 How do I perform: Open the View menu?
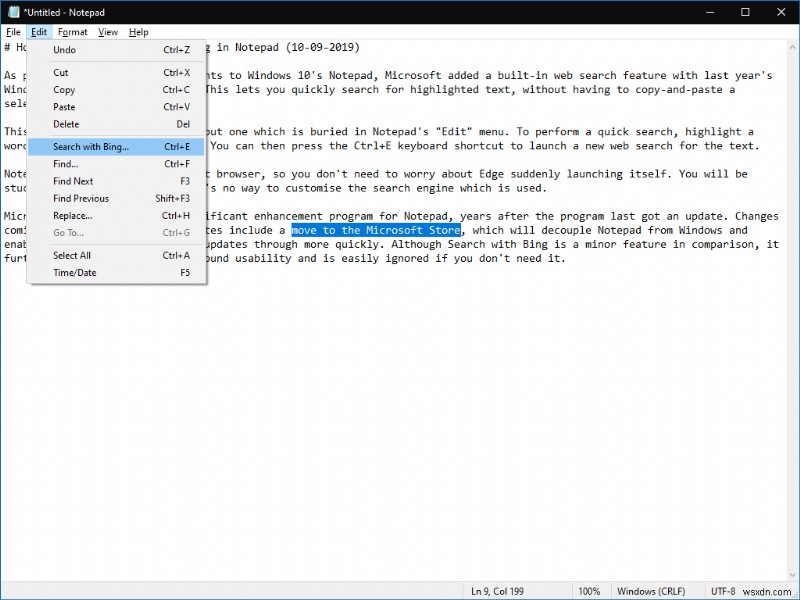[x=107, y=31]
